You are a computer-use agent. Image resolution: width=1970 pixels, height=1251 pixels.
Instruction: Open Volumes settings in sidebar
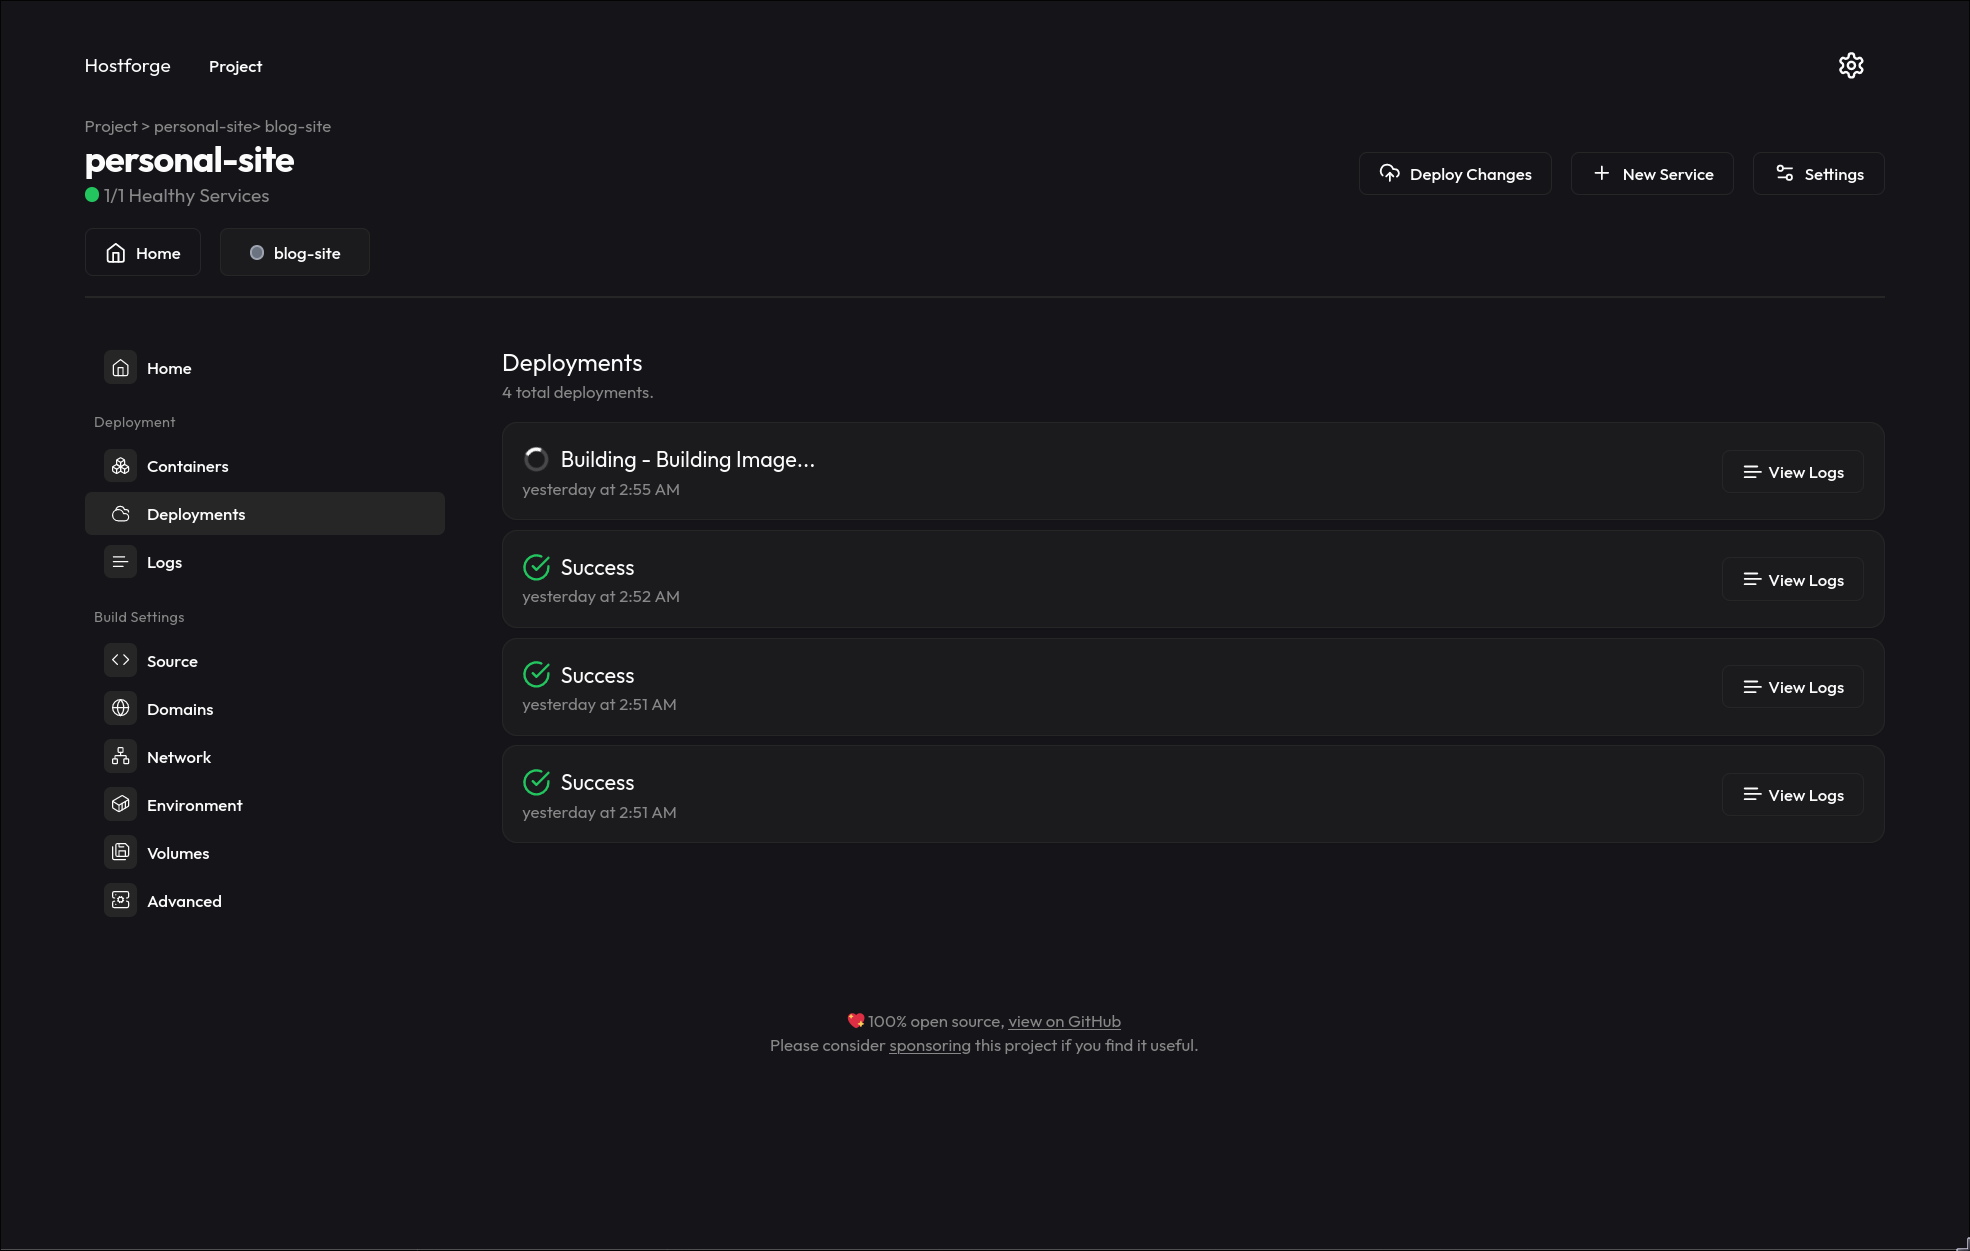(177, 853)
